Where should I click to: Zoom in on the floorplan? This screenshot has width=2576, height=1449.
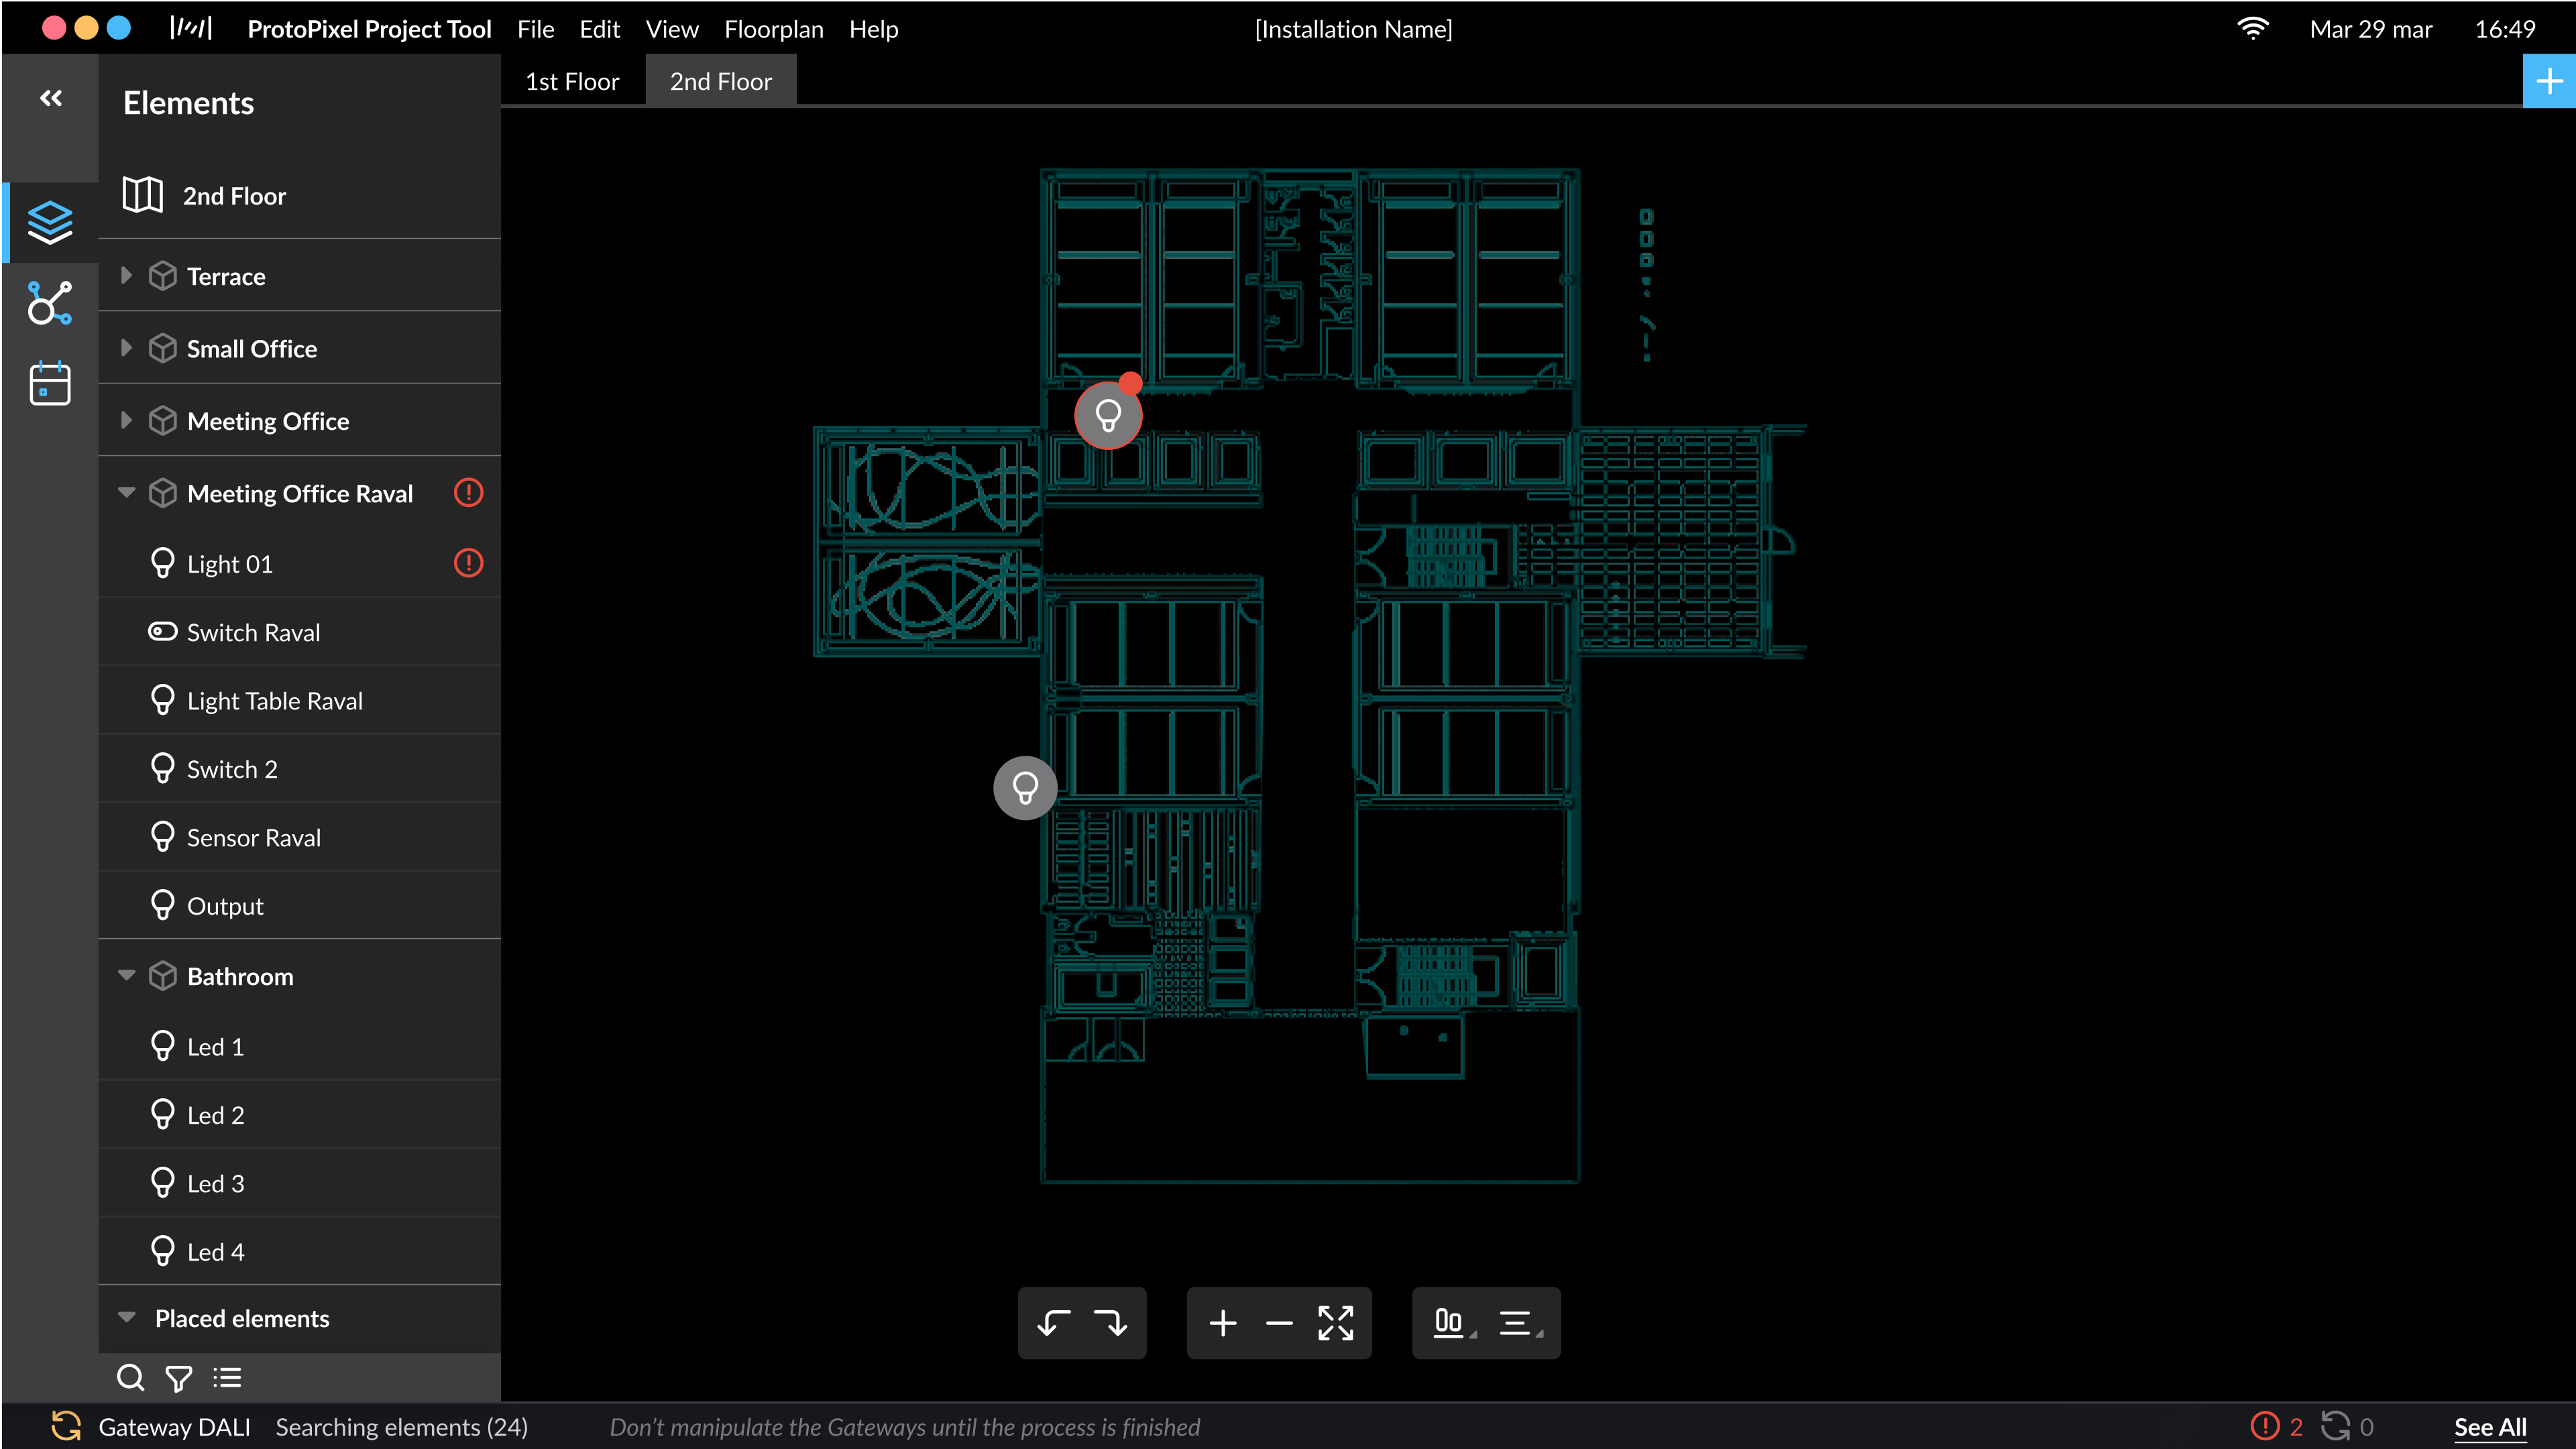click(1223, 1323)
